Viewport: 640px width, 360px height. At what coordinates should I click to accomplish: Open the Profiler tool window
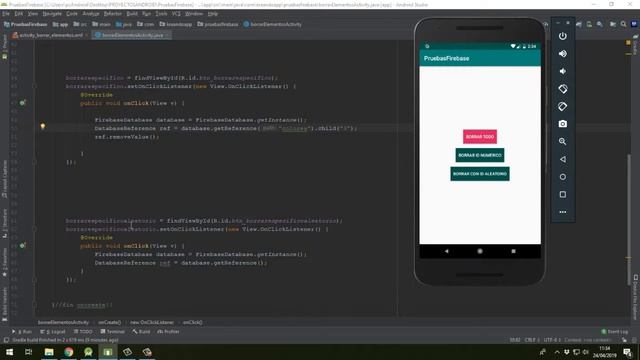pyautogui.click(x=169, y=331)
